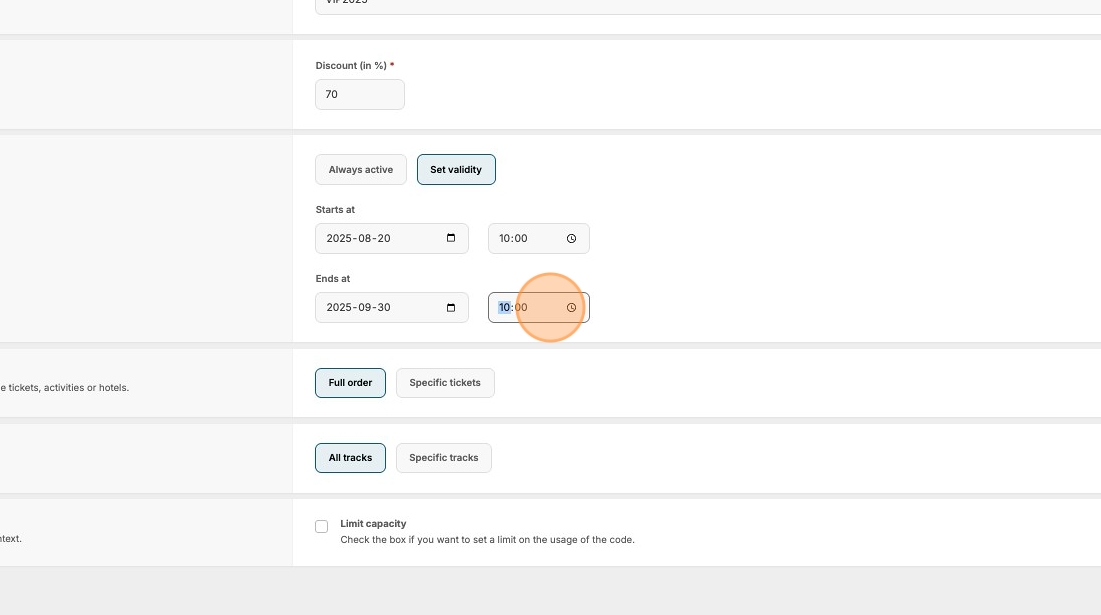The image size is (1101, 615).
Task: Click the Discount percentage input field
Action: coord(360,95)
